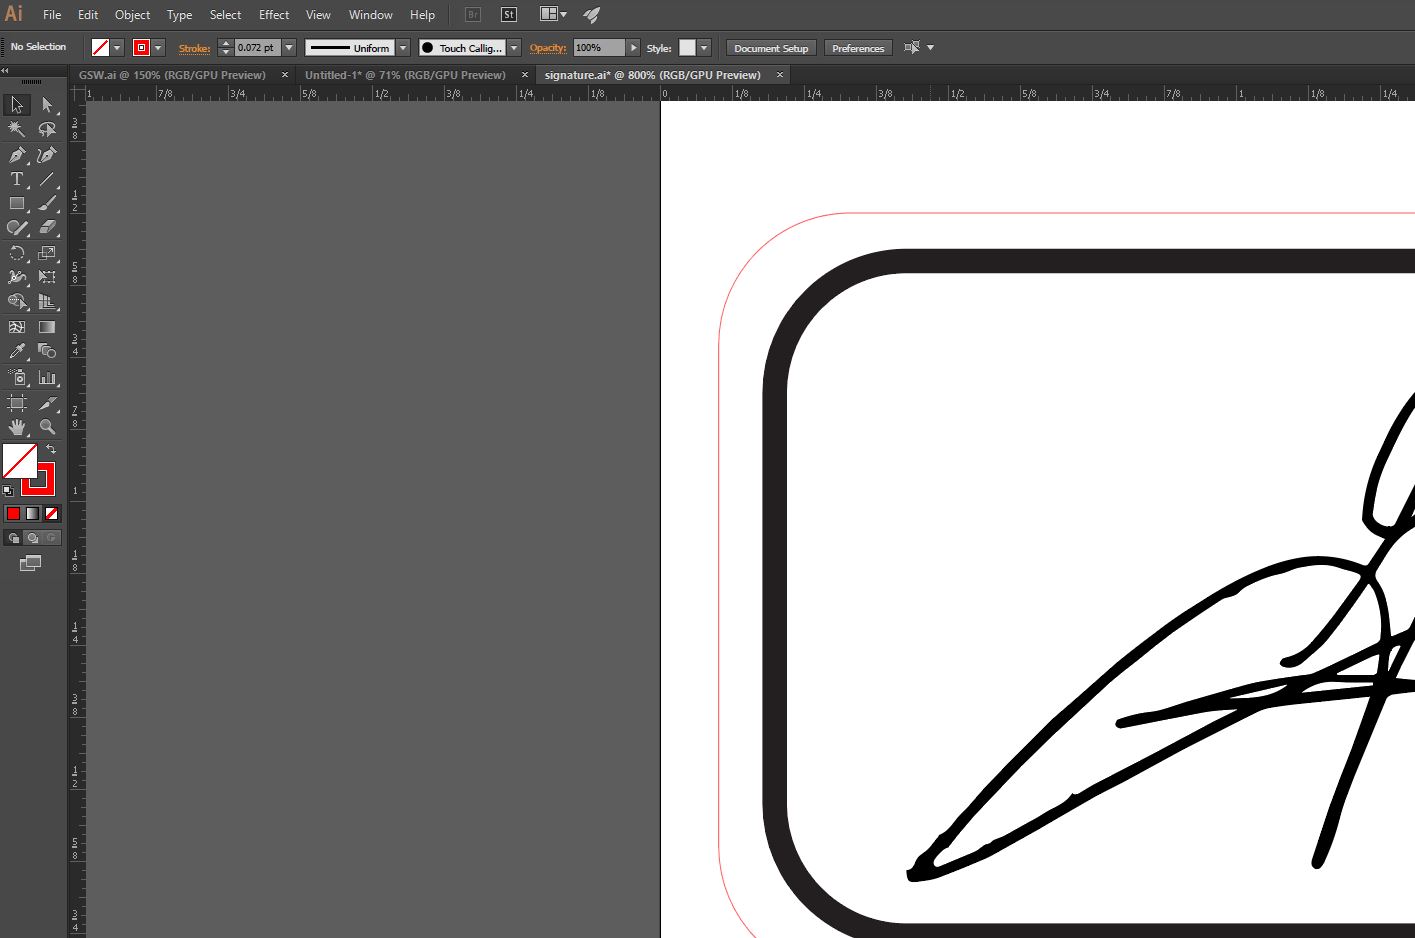Open the graphic Style dropdown
The image size is (1415, 938).
704,48
